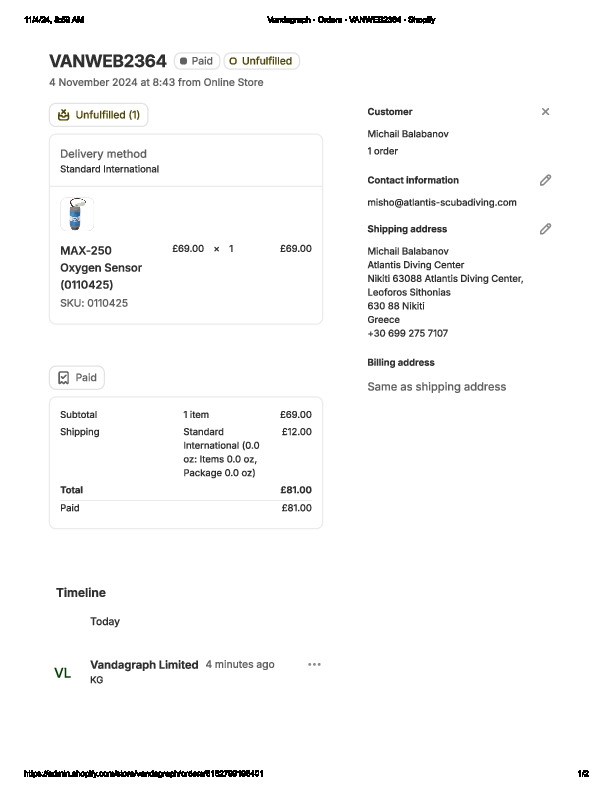Click the Paid receipt badge above Subtotal

(77, 378)
